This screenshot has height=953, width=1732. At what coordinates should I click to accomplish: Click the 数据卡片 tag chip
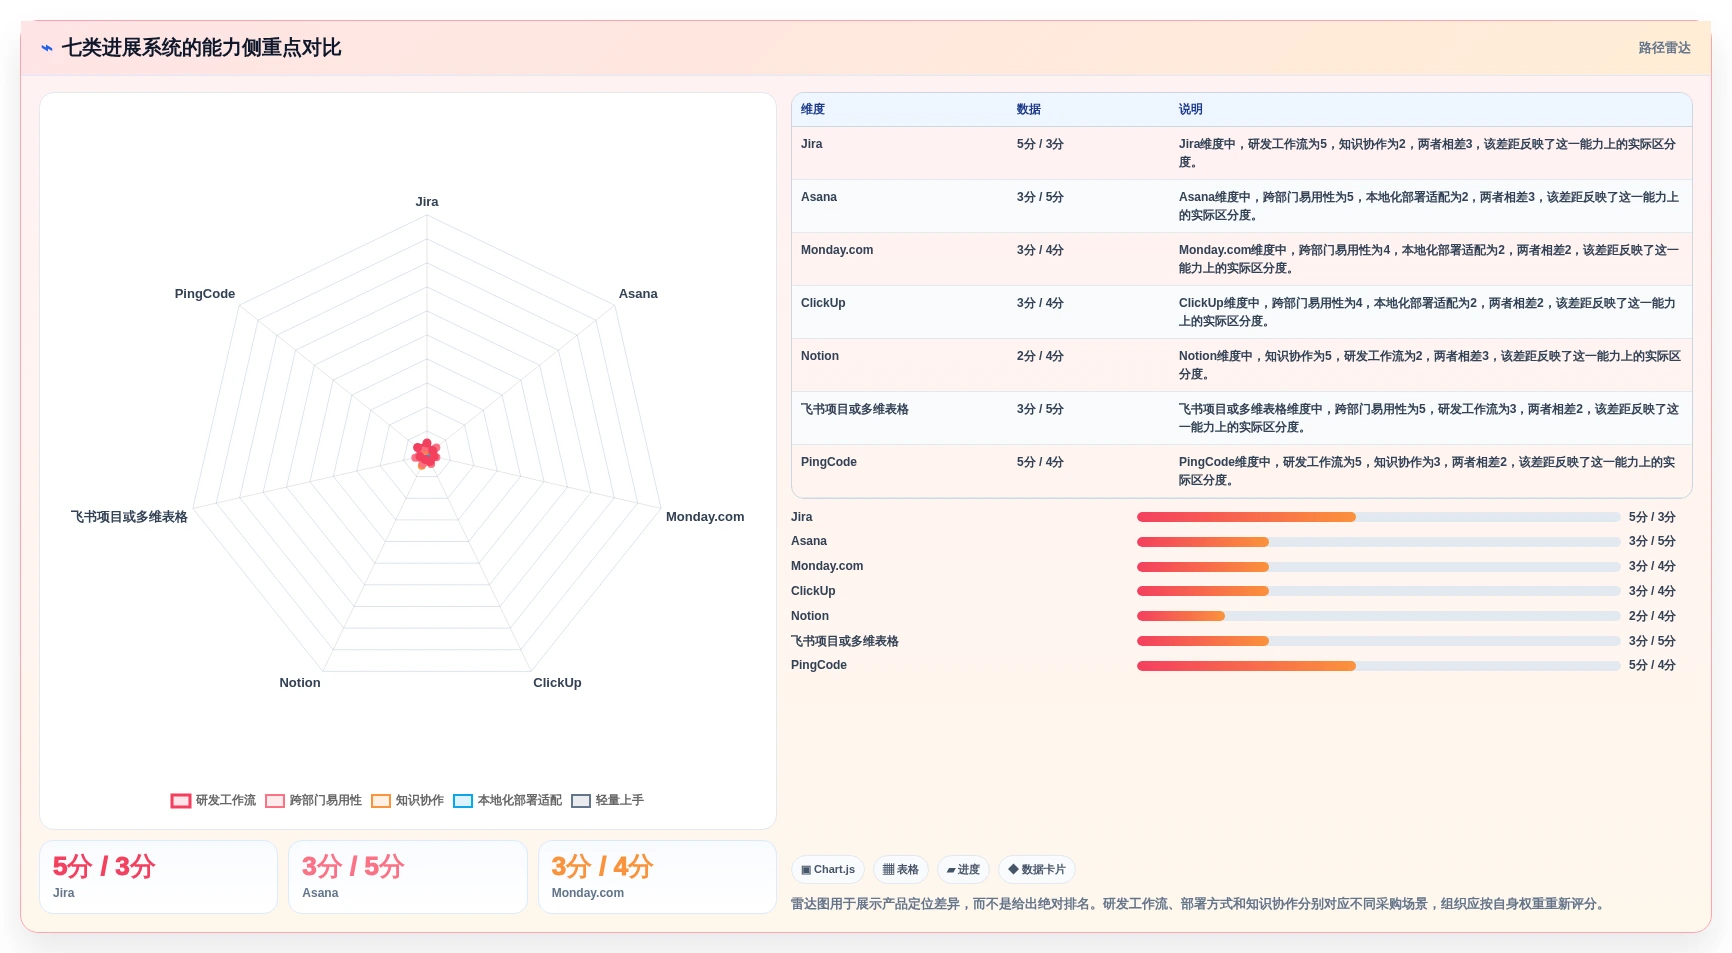pyautogui.click(x=1037, y=870)
